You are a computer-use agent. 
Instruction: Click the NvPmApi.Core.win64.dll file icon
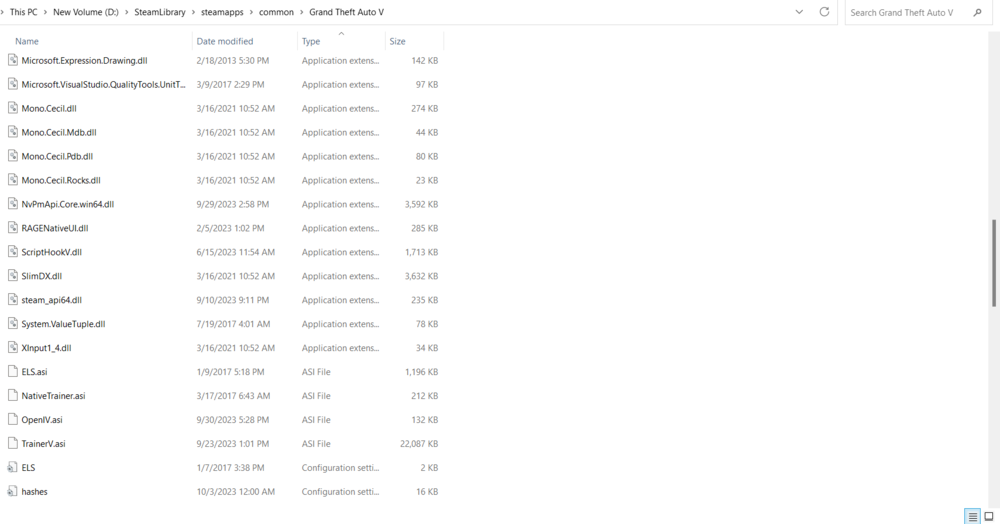tap(12, 204)
